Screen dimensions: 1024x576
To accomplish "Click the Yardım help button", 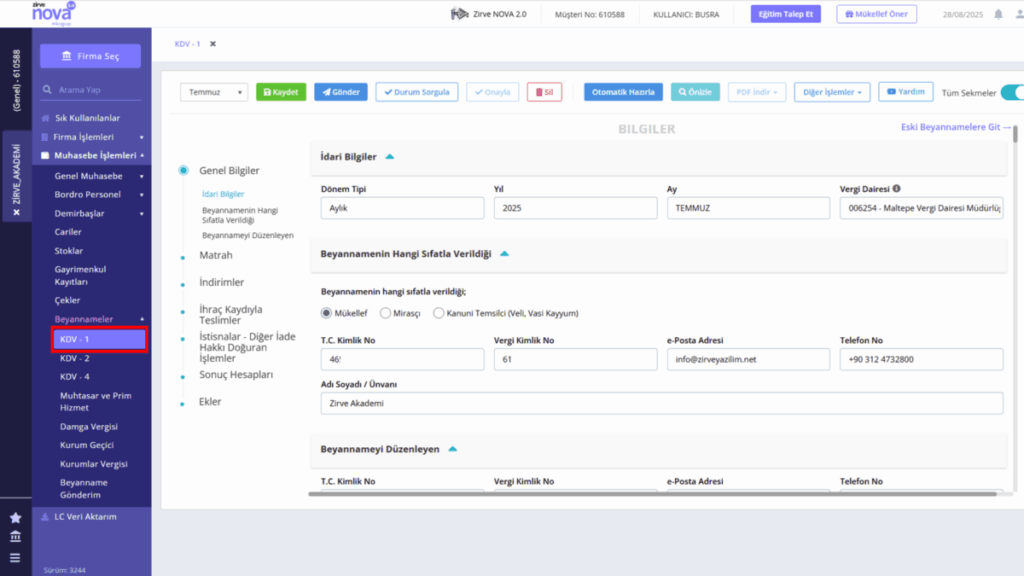I will [x=906, y=91].
